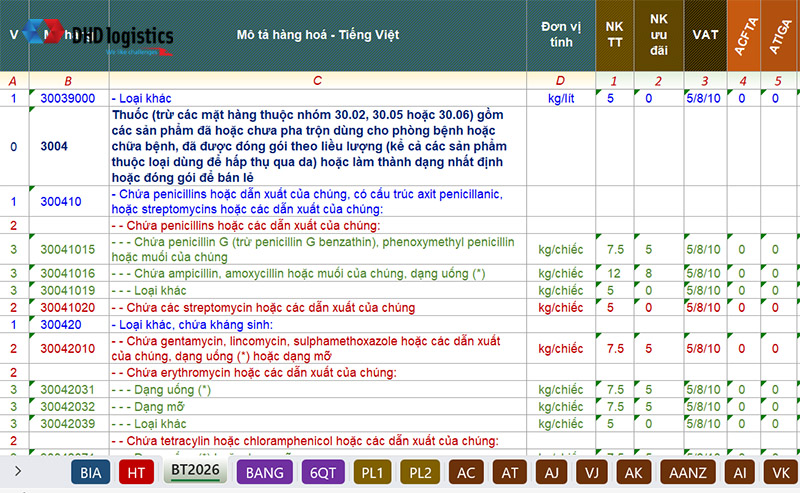
Task: Open the AK tab button
Action: (x=633, y=473)
